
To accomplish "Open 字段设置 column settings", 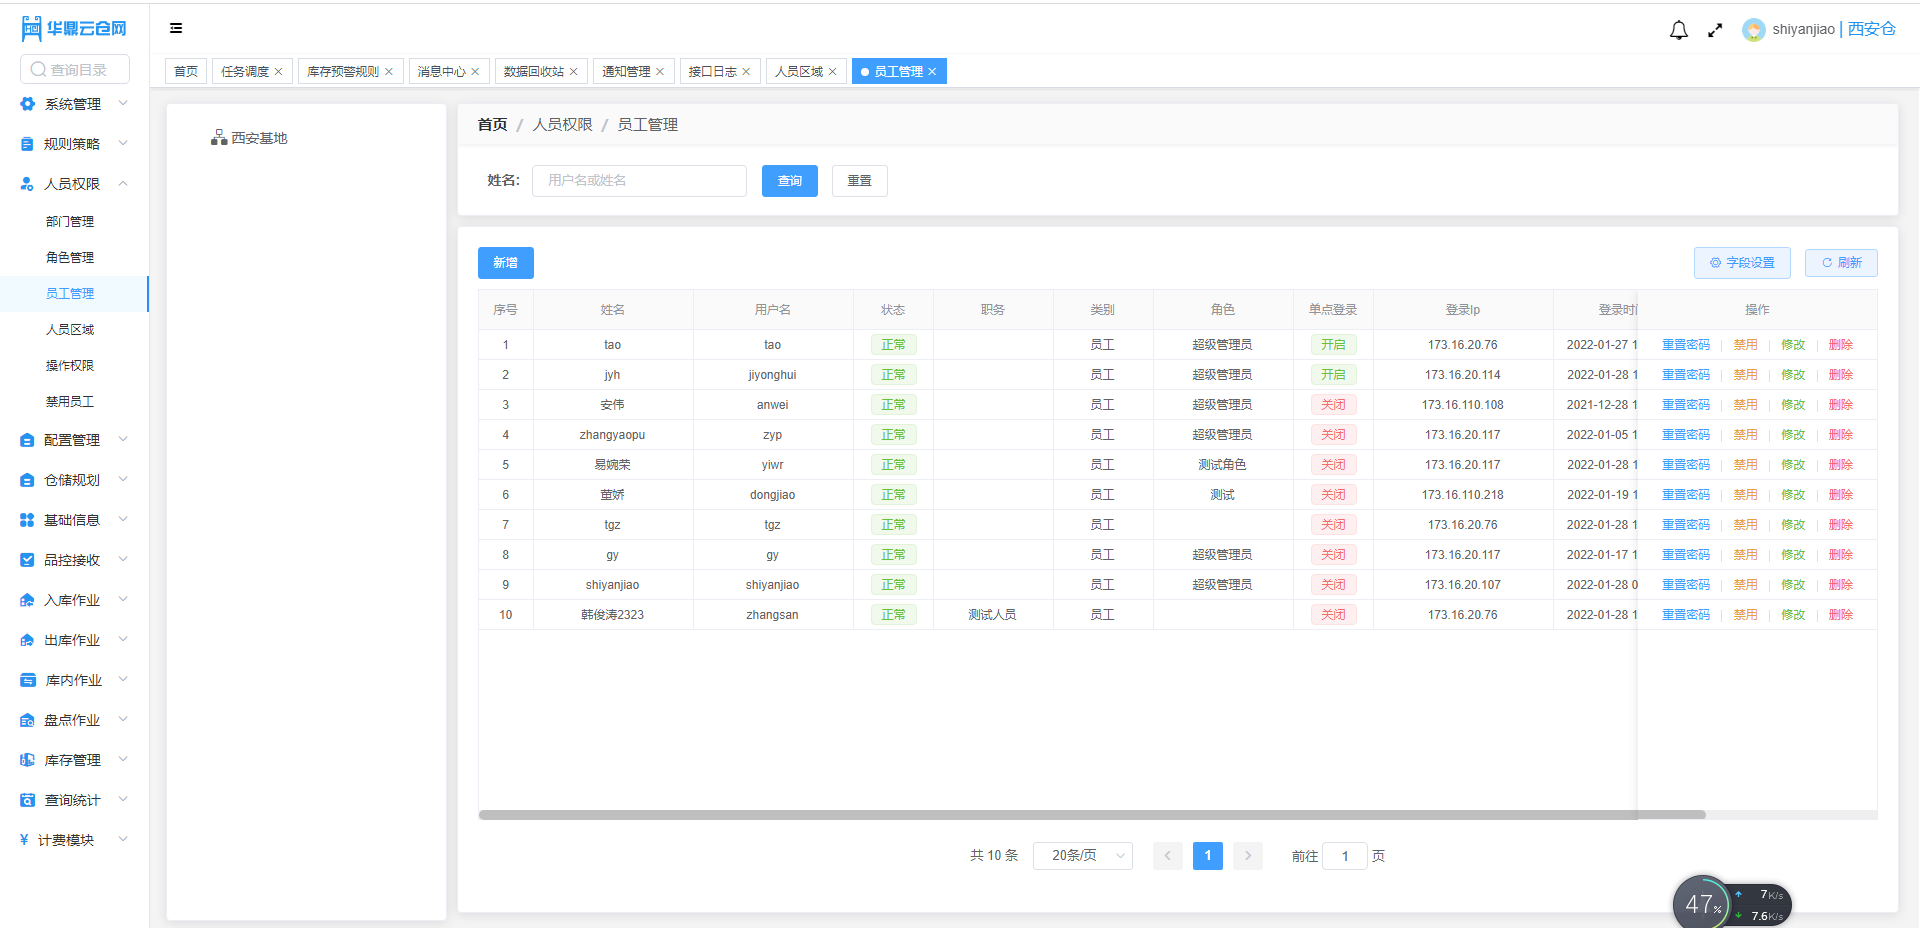I will coord(1742,262).
